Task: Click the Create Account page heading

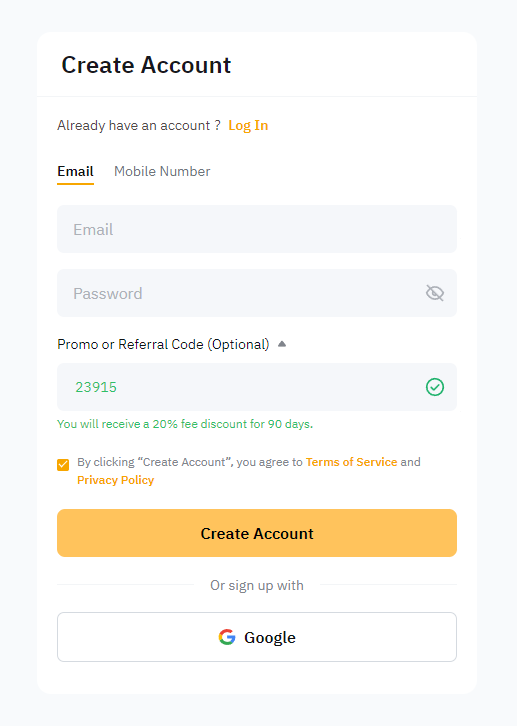Action: [146, 65]
